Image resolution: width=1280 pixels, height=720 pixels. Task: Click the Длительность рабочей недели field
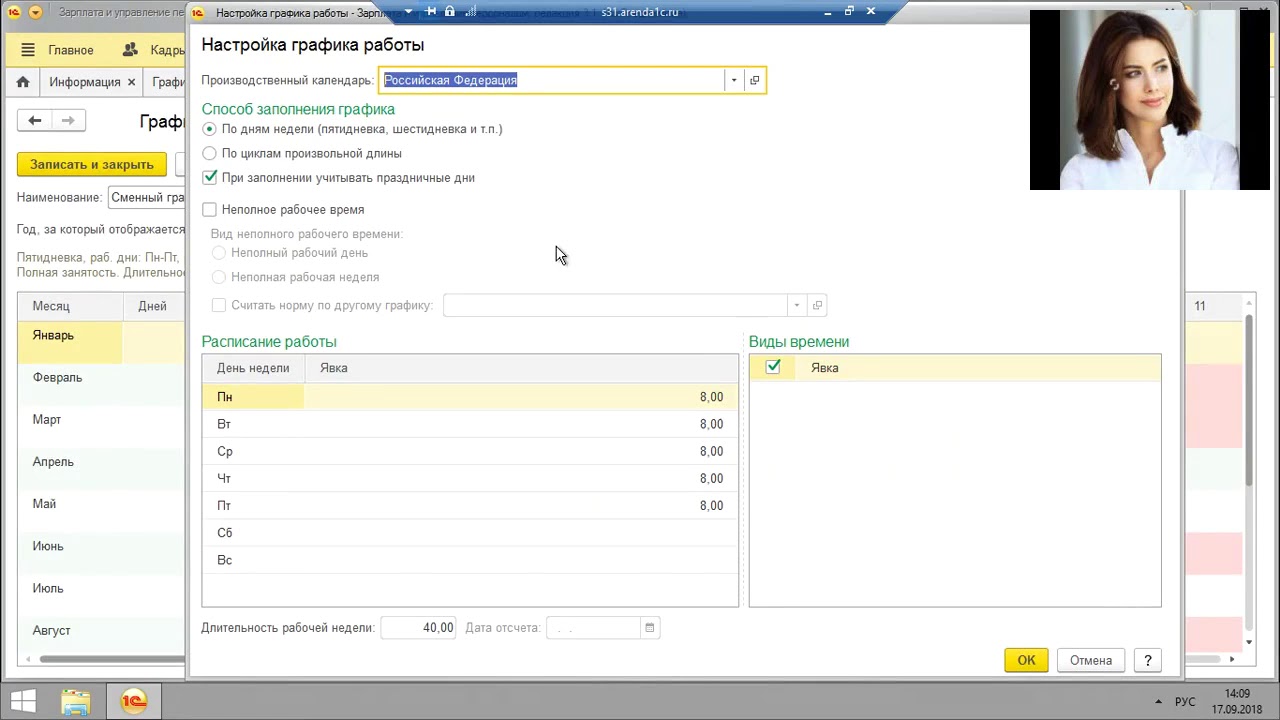pyautogui.click(x=418, y=628)
